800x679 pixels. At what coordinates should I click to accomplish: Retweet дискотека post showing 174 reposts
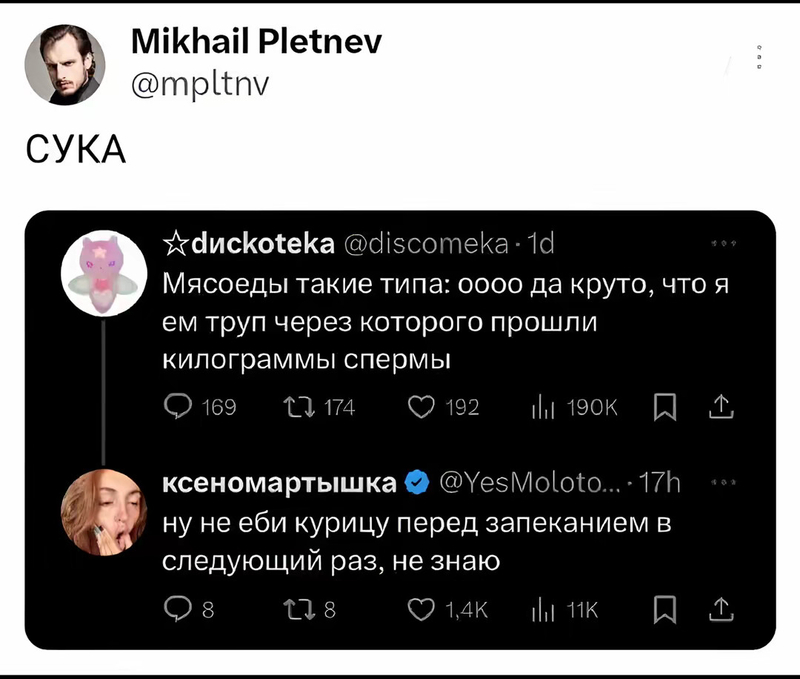pos(299,407)
